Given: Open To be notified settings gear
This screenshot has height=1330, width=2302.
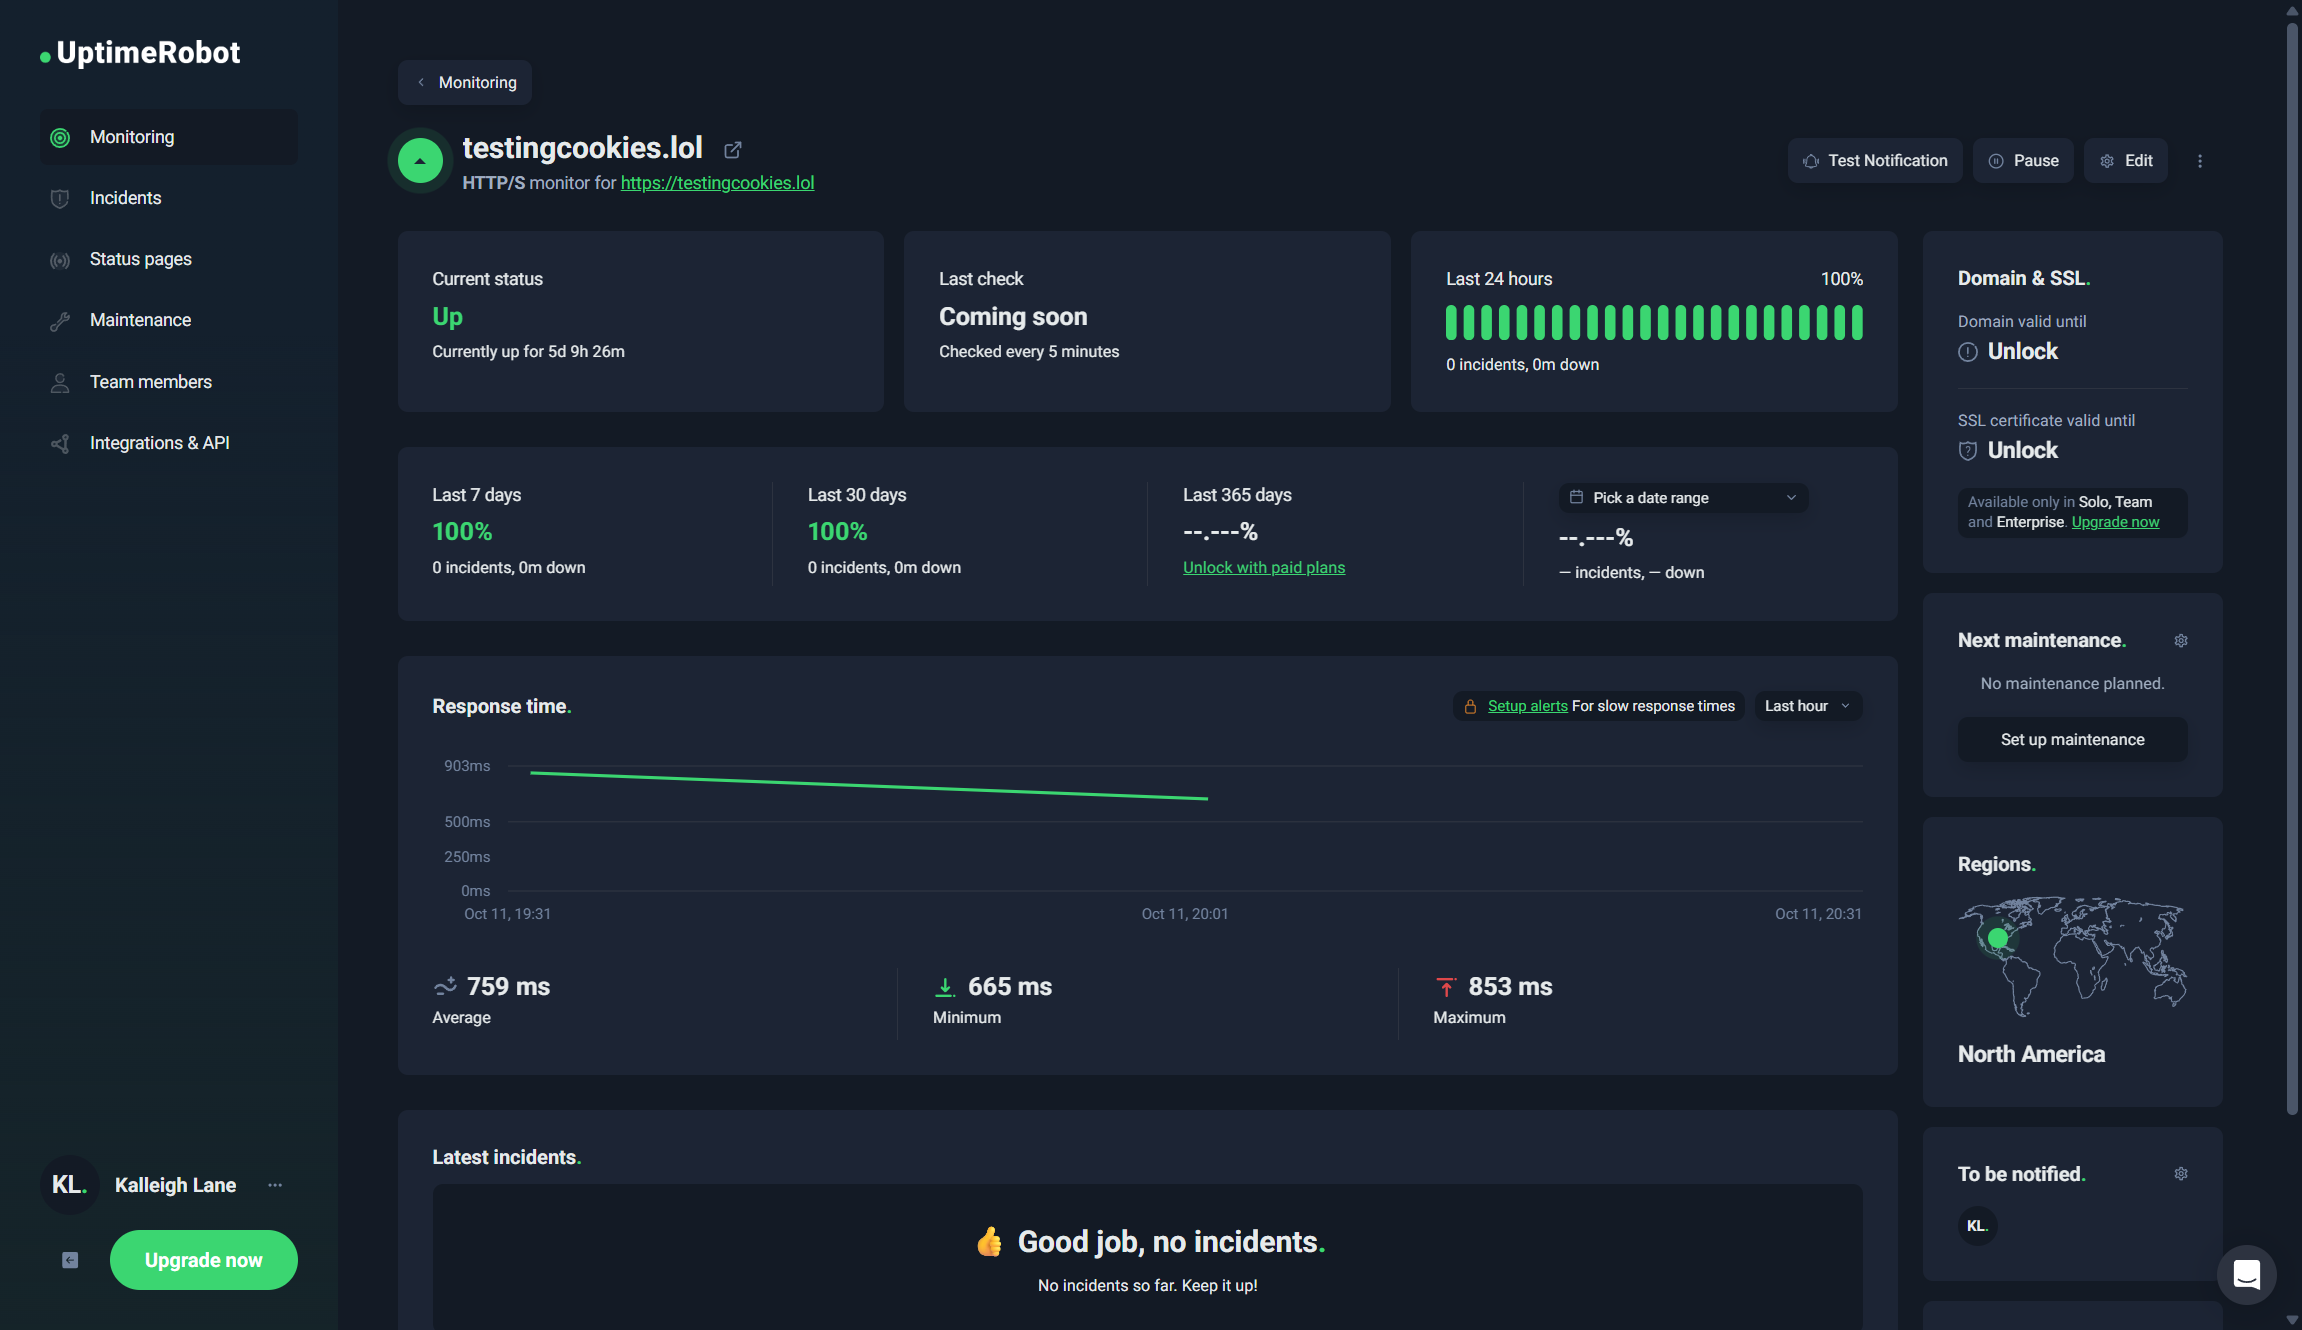Looking at the screenshot, I should pos(2182,1173).
